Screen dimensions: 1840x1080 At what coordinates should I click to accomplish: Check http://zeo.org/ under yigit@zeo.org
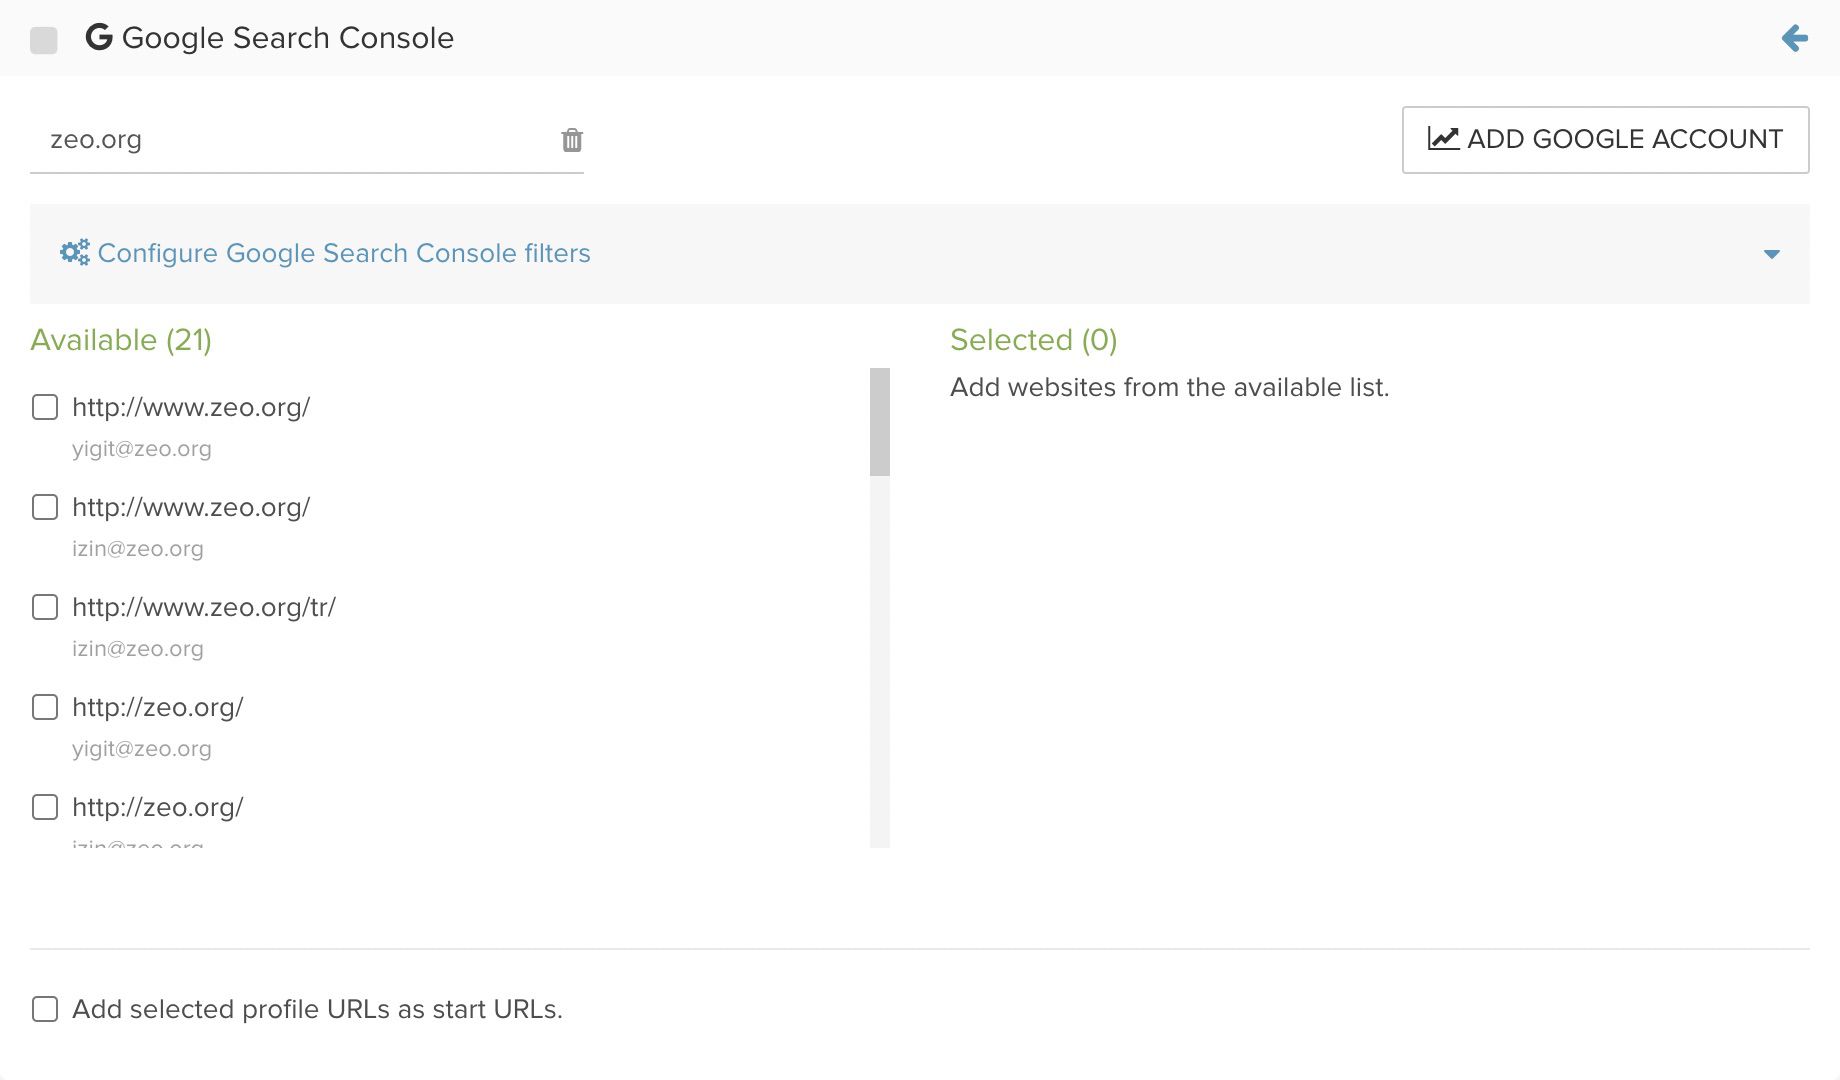[45, 707]
